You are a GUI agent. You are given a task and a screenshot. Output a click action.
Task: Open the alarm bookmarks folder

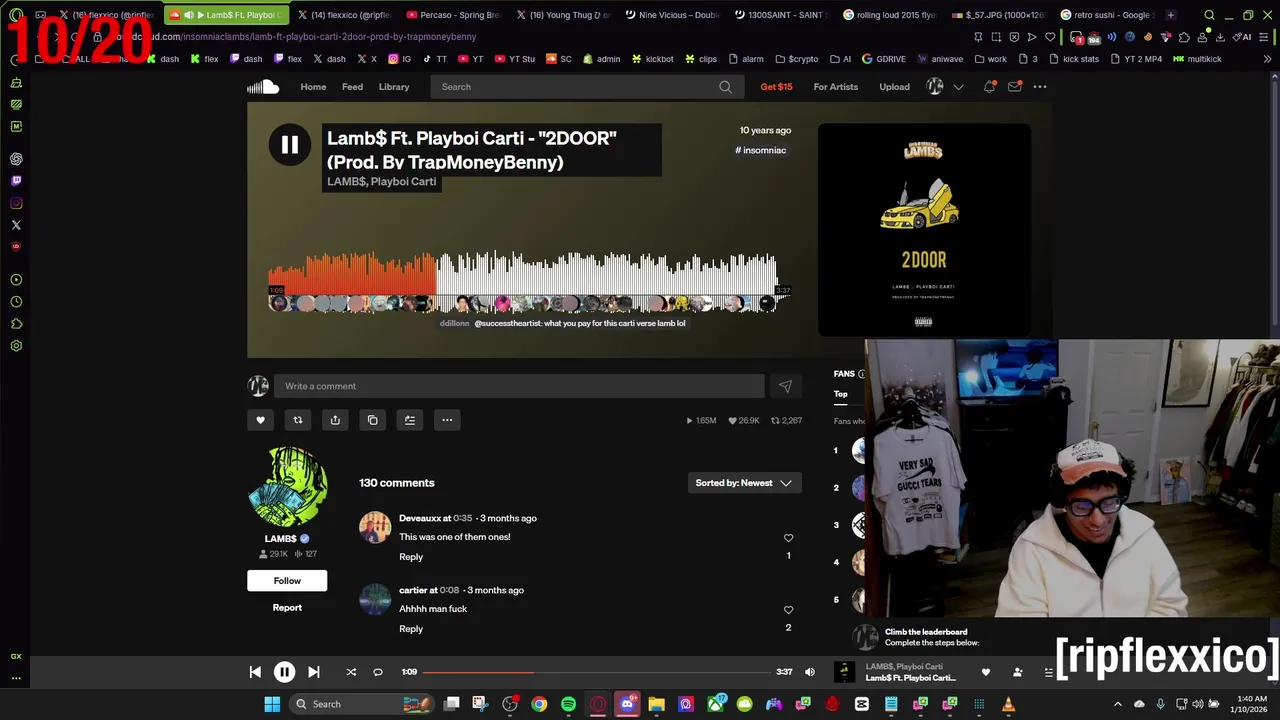click(x=746, y=59)
